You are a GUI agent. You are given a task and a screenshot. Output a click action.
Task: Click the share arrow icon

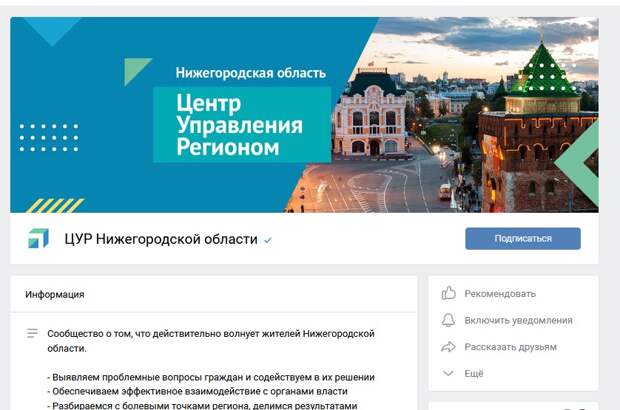pos(448,347)
